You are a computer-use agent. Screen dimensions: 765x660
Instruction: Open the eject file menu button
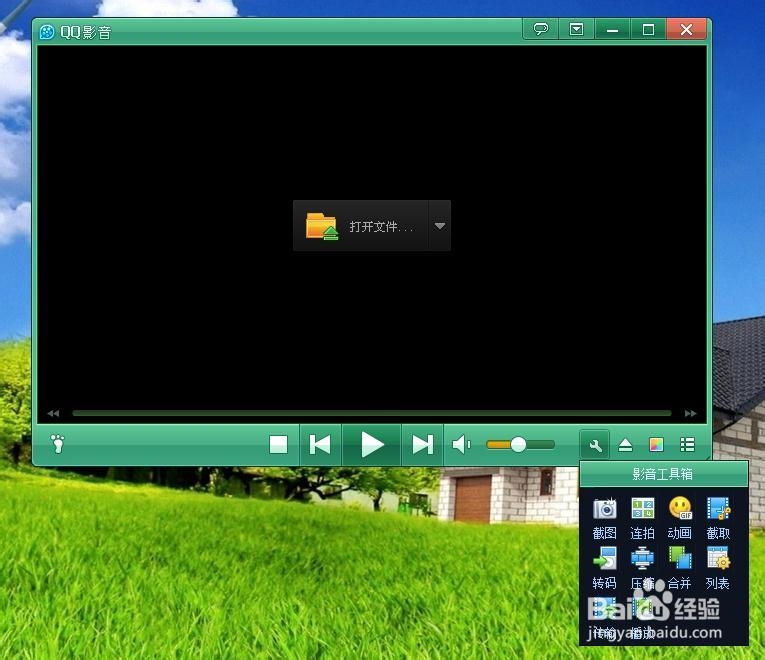click(625, 444)
